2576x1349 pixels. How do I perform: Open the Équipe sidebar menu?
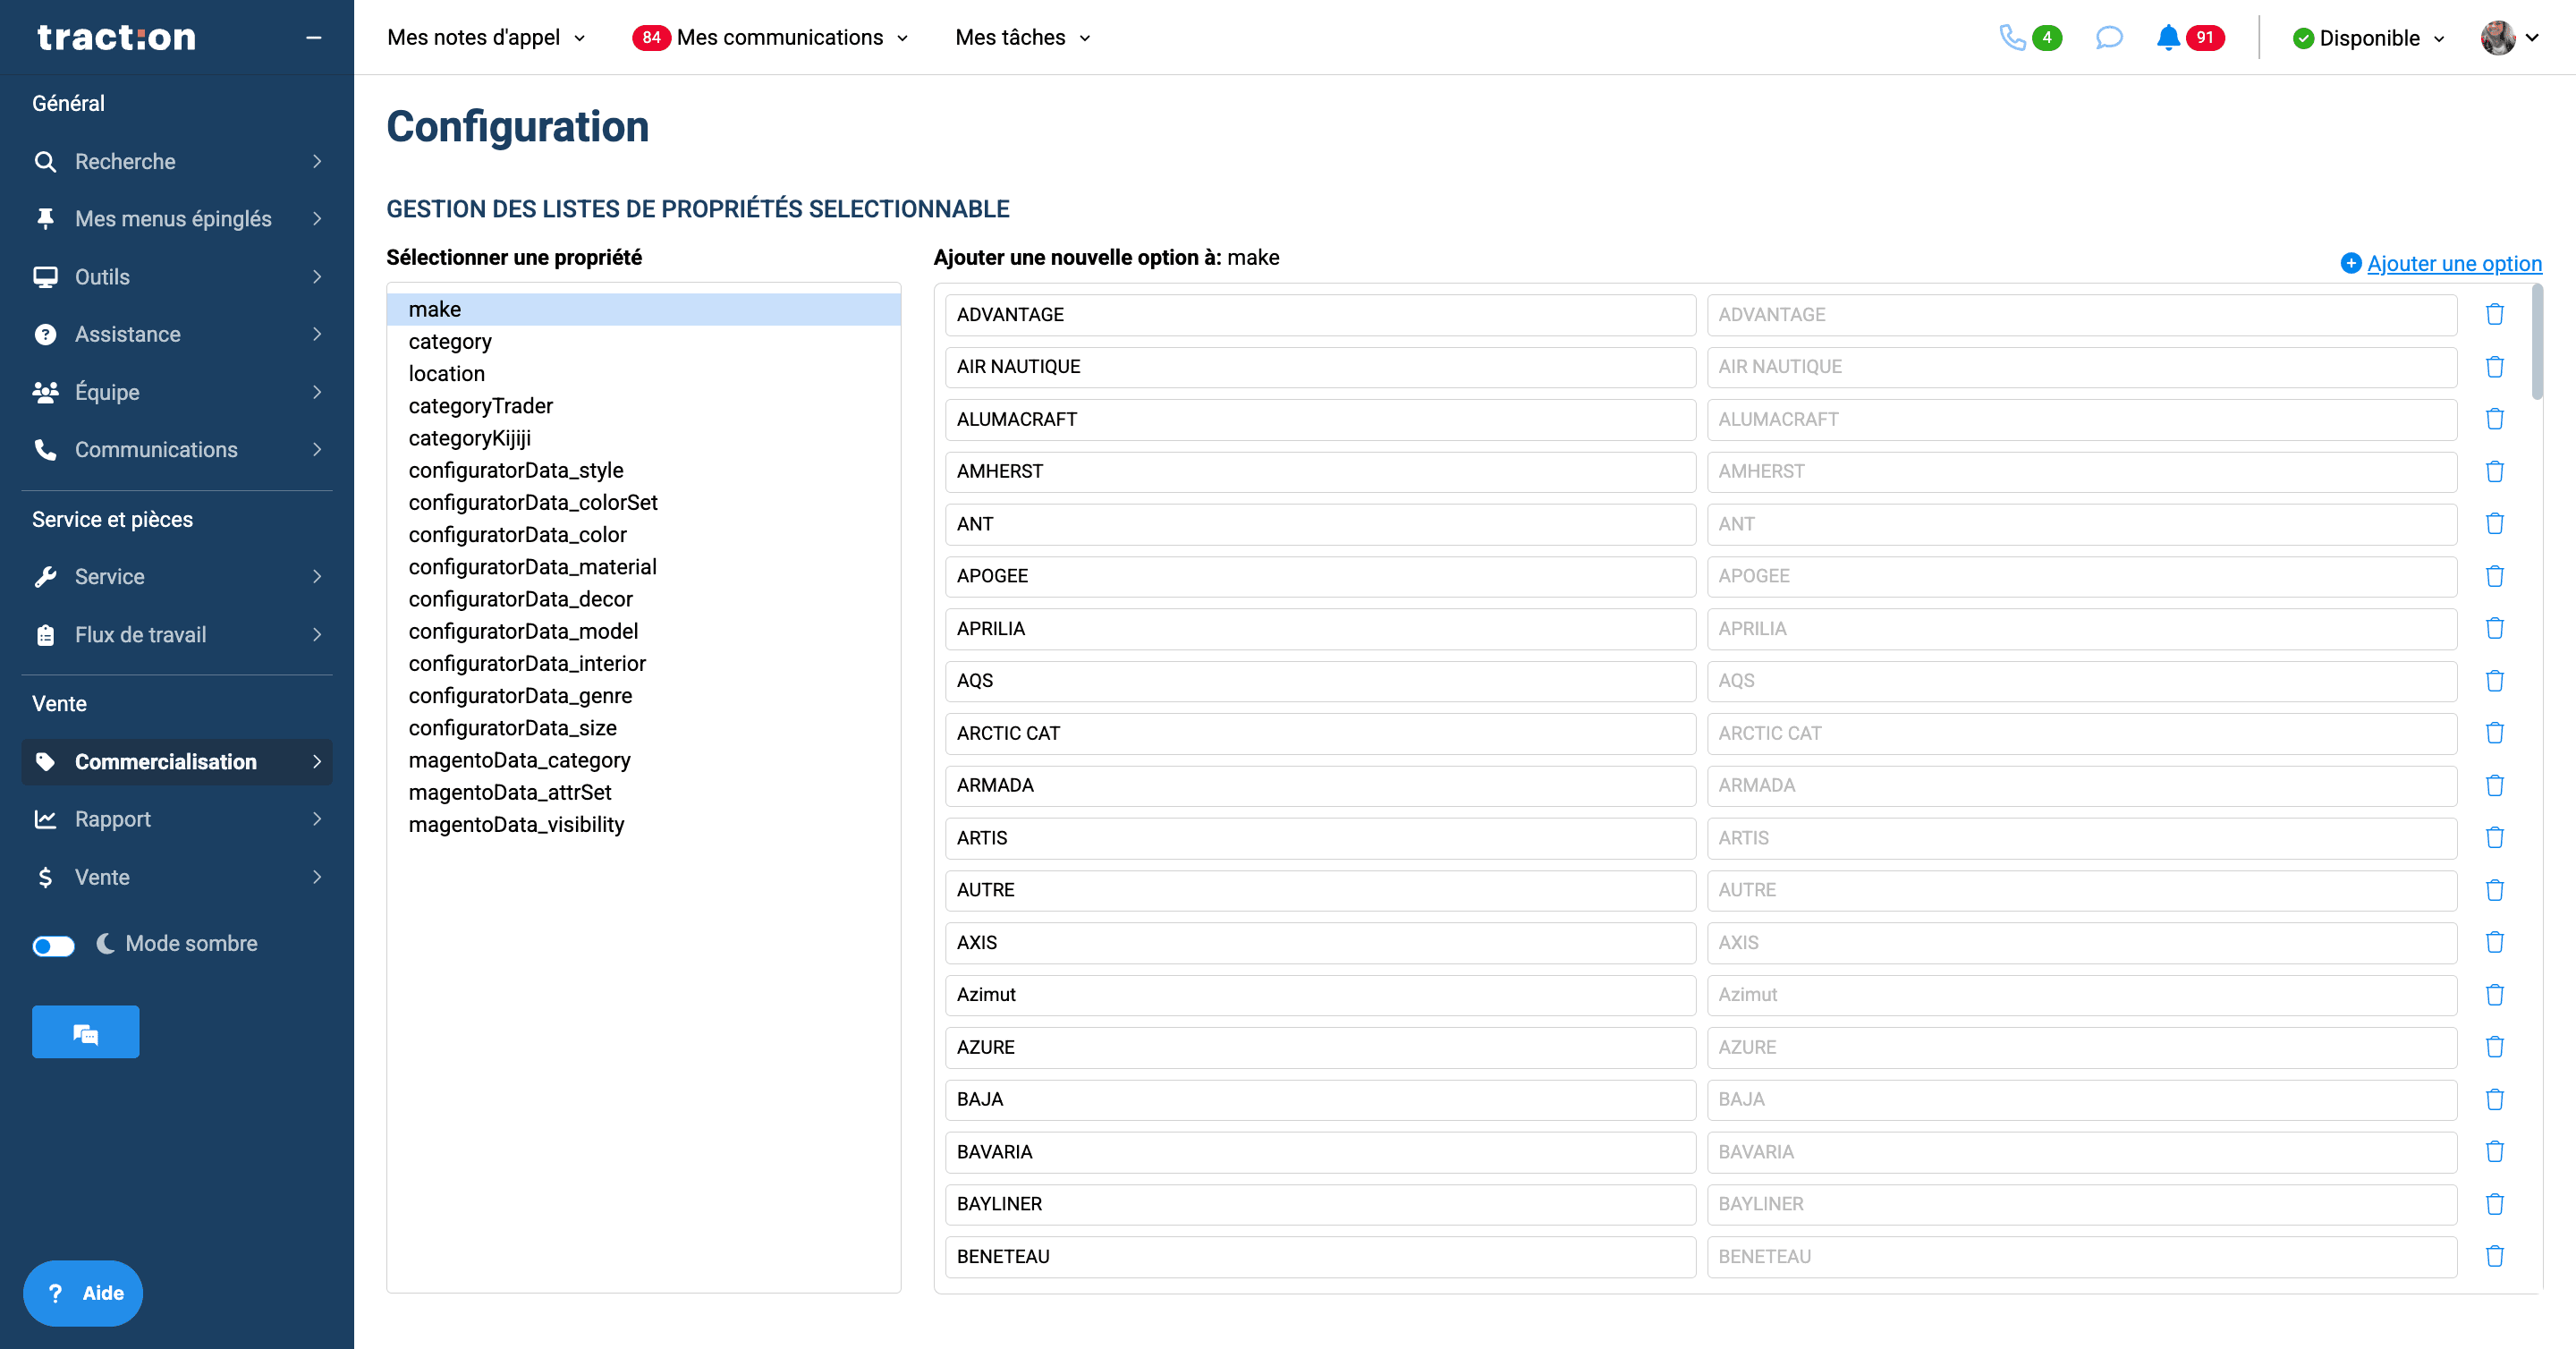tap(177, 392)
